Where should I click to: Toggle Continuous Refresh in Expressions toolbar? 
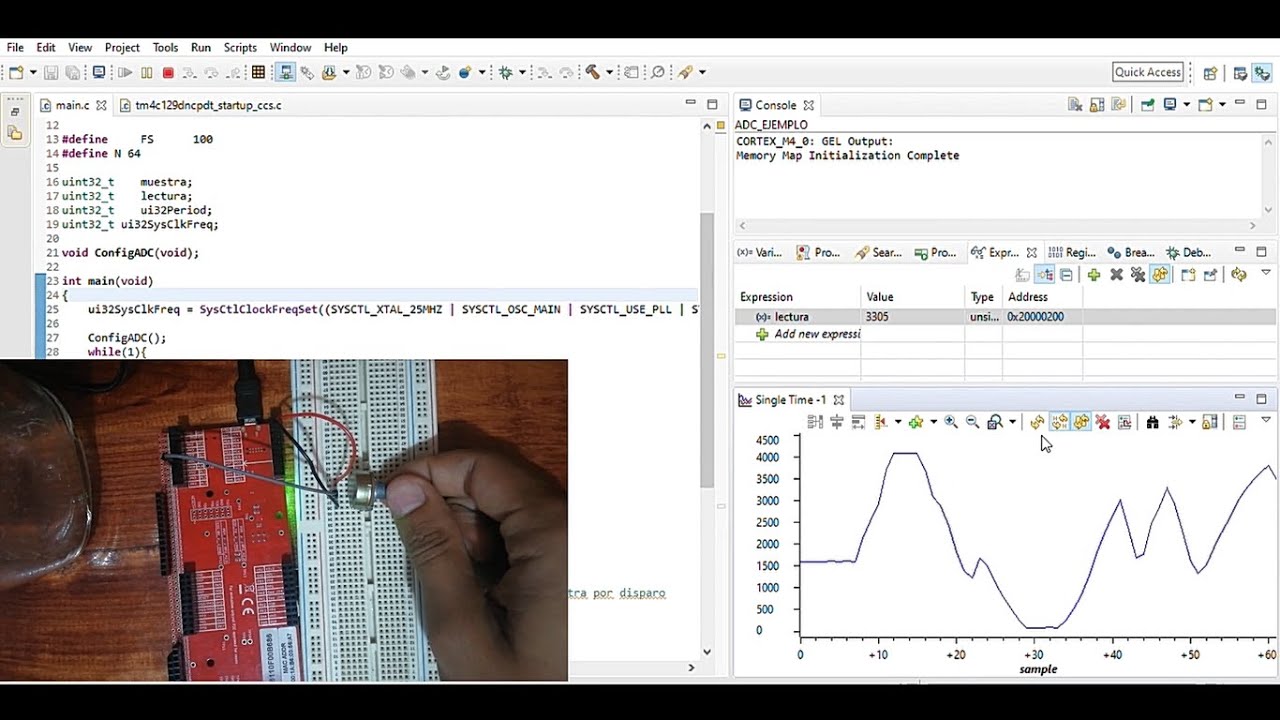(x=1161, y=274)
